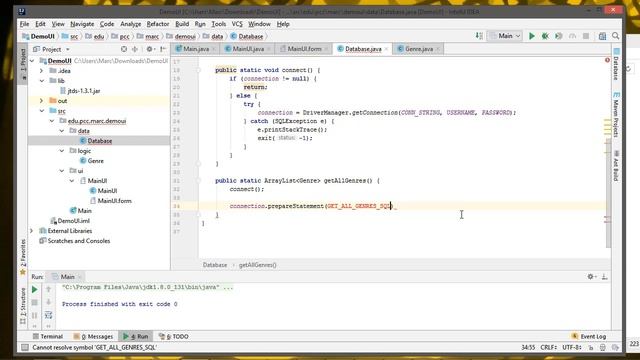
Task: Collapse all icon in Project panel header
Action: coord(135,49)
